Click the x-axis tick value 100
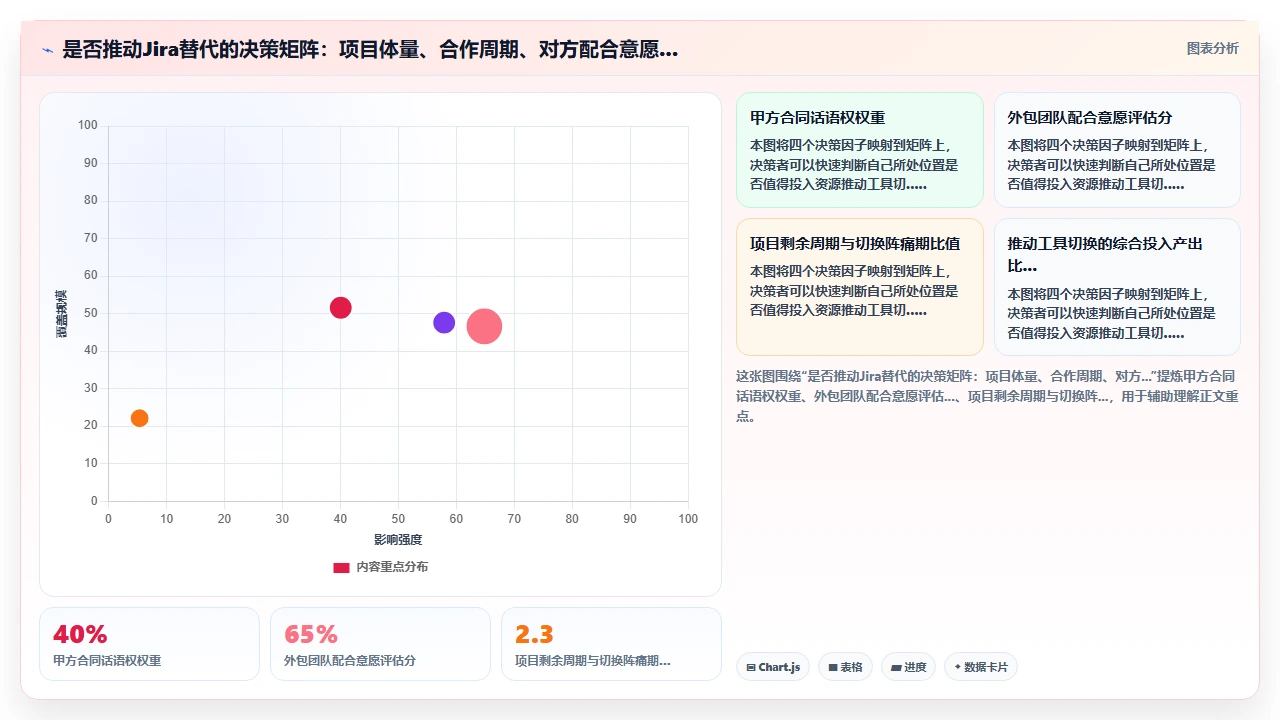The image size is (1280, 720). coord(688,519)
